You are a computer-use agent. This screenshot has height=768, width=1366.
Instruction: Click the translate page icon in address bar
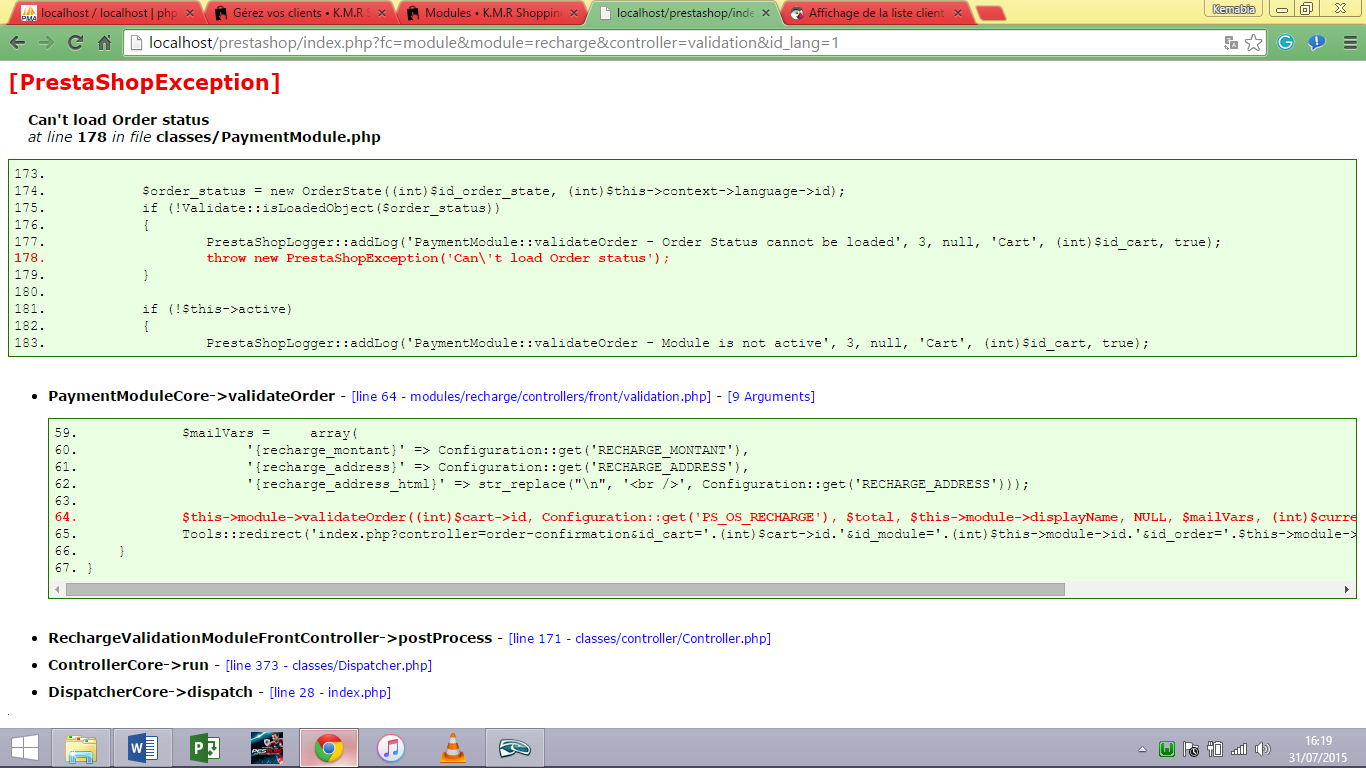click(1231, 43)
